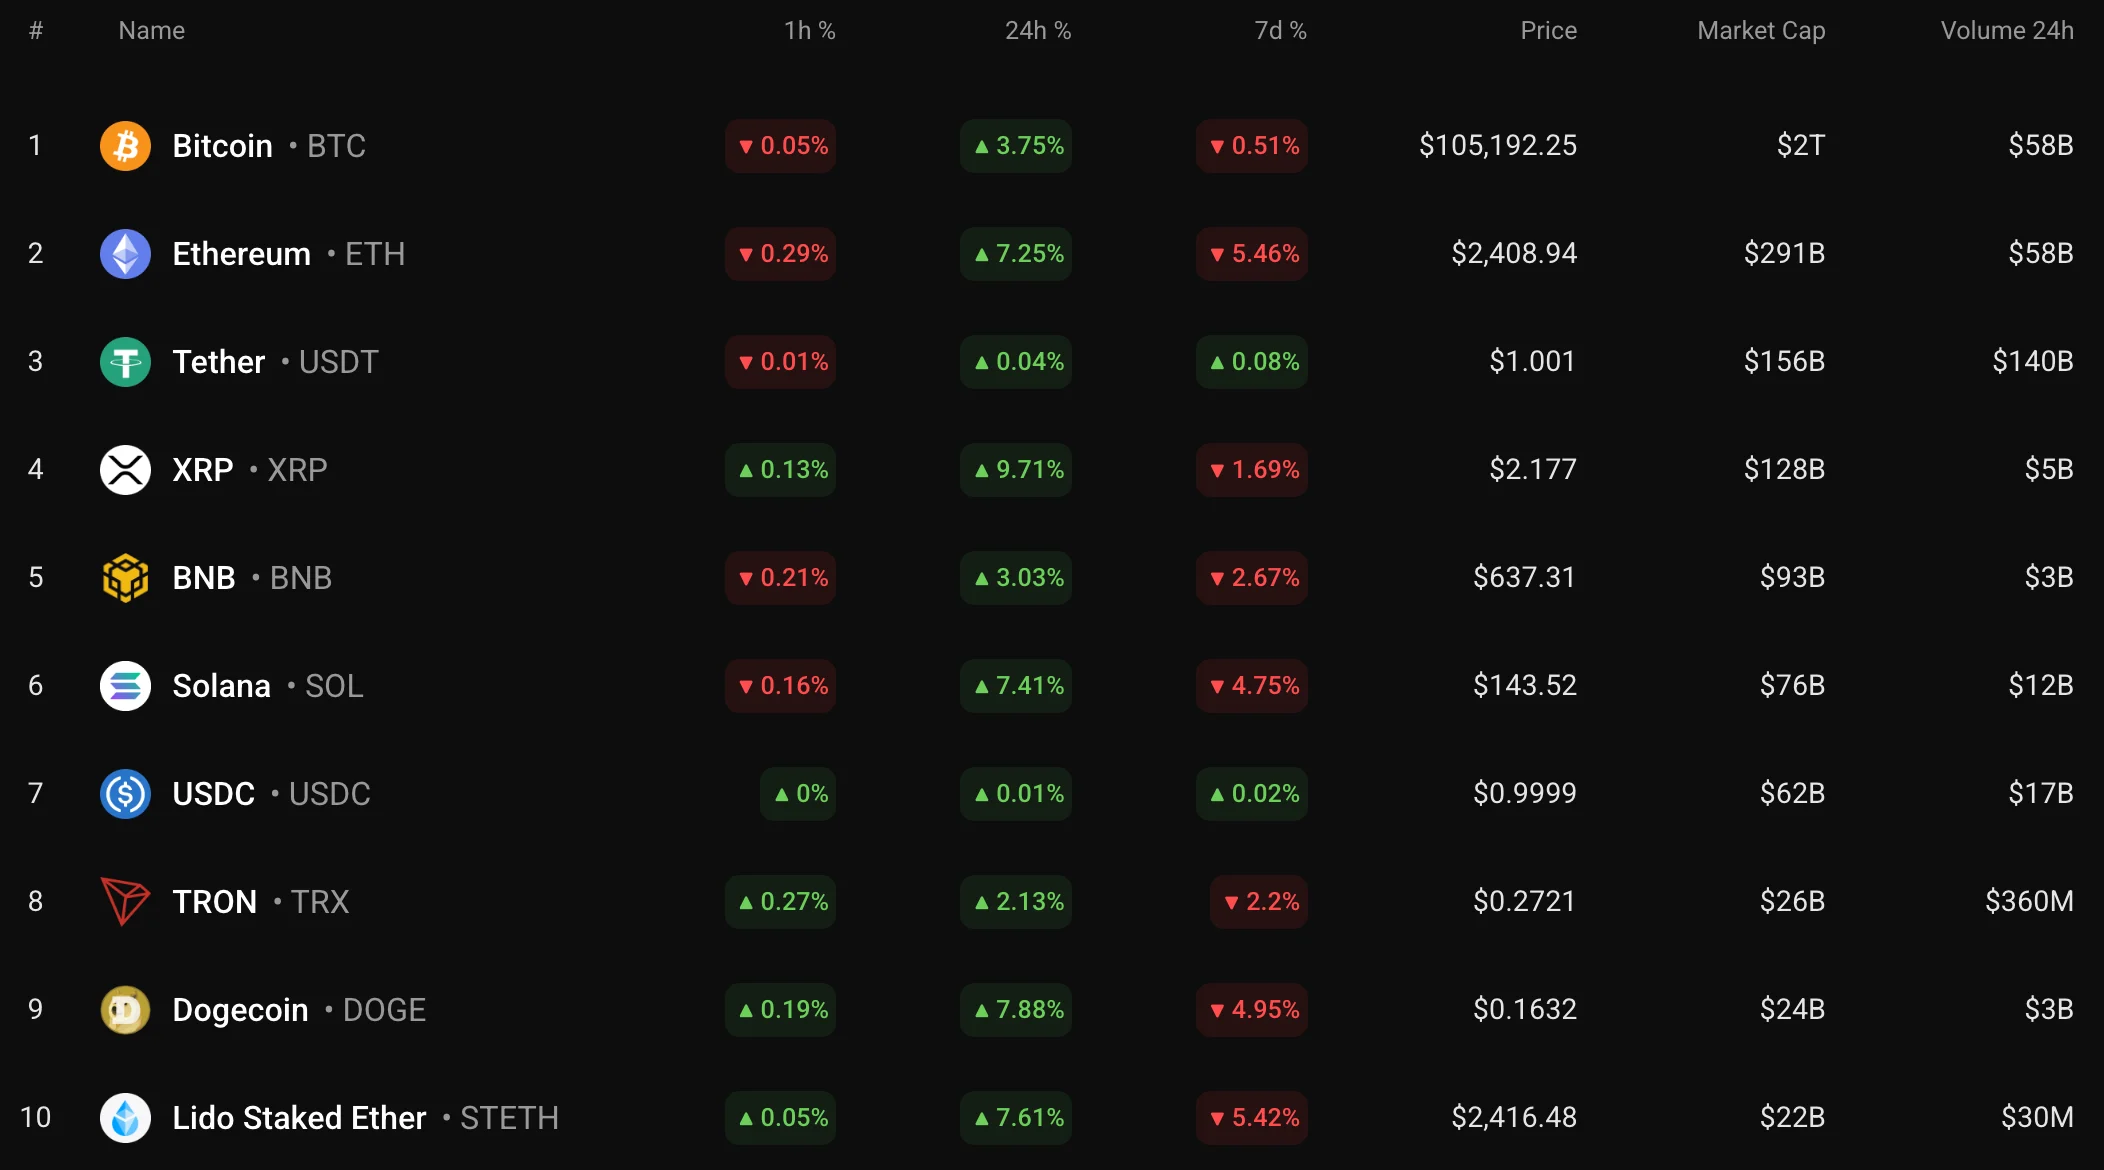The height and width of the screenshot is (1170, 2104).
Task: Click the Bitcoin logo icon
Action: pos(125,146)
